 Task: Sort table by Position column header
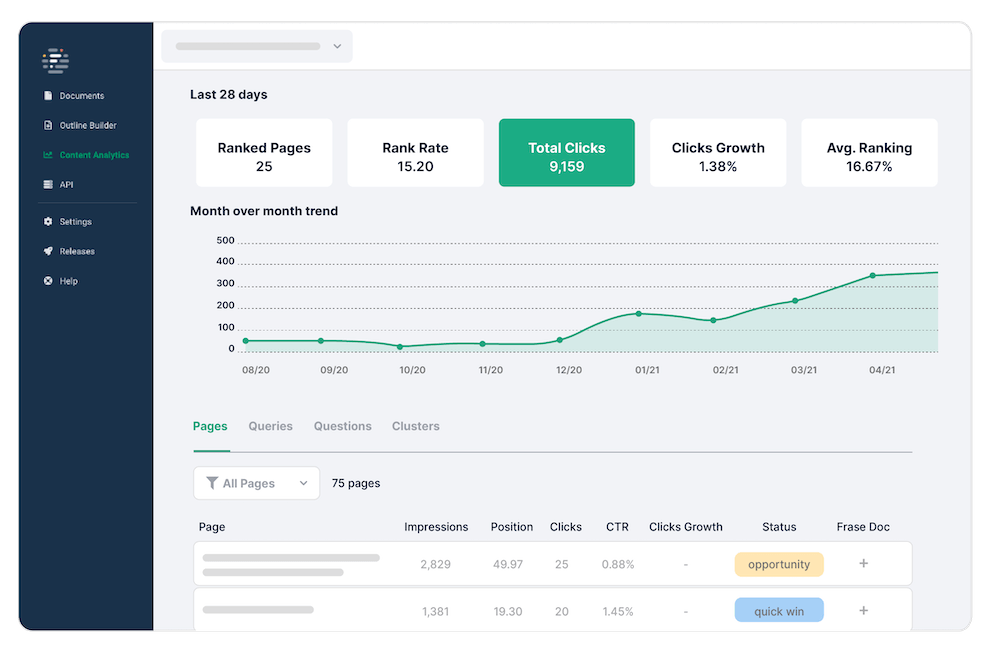pyautogui.click(x=511, y=527)
